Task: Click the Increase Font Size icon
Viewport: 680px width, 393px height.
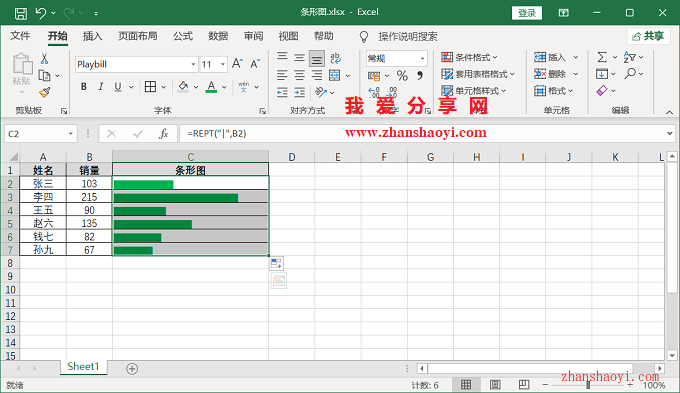Action: 237,64
